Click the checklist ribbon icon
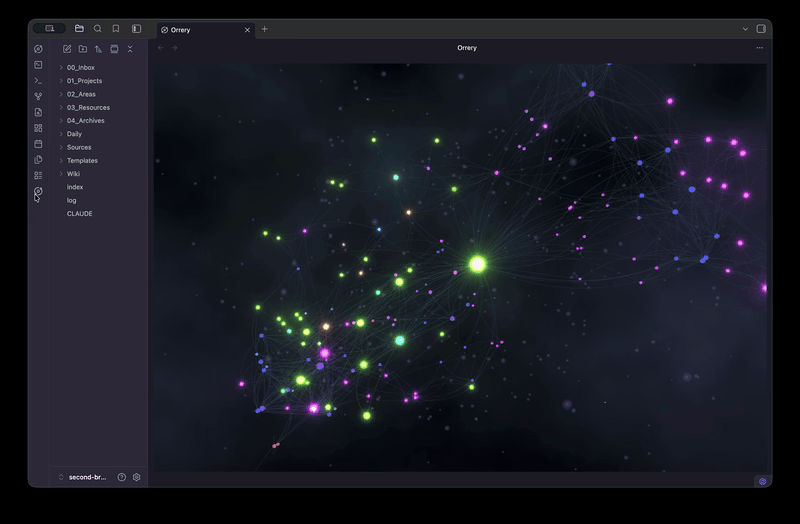This screenshot has height=524, width=800. pos(38,176)
